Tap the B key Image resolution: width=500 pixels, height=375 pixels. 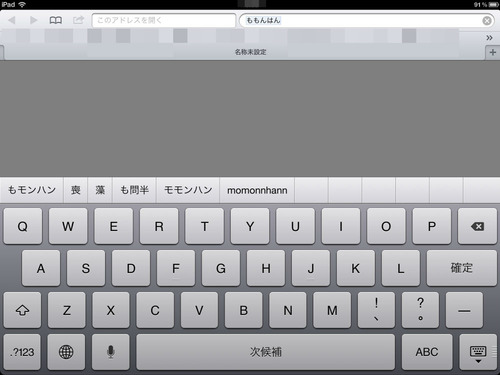pyautogui.click(x=244, y=310)
